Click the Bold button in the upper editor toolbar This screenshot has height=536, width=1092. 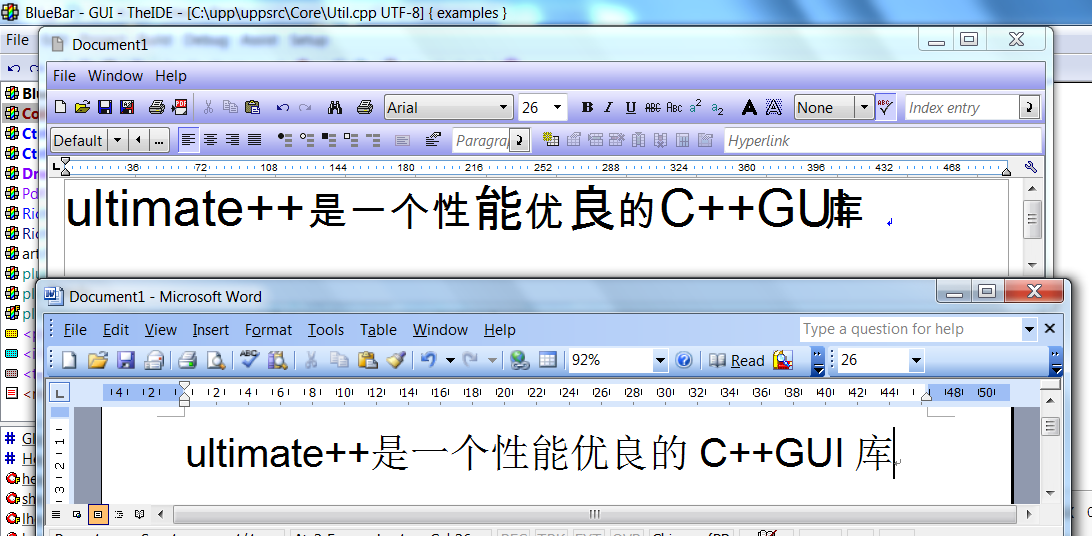587,108
